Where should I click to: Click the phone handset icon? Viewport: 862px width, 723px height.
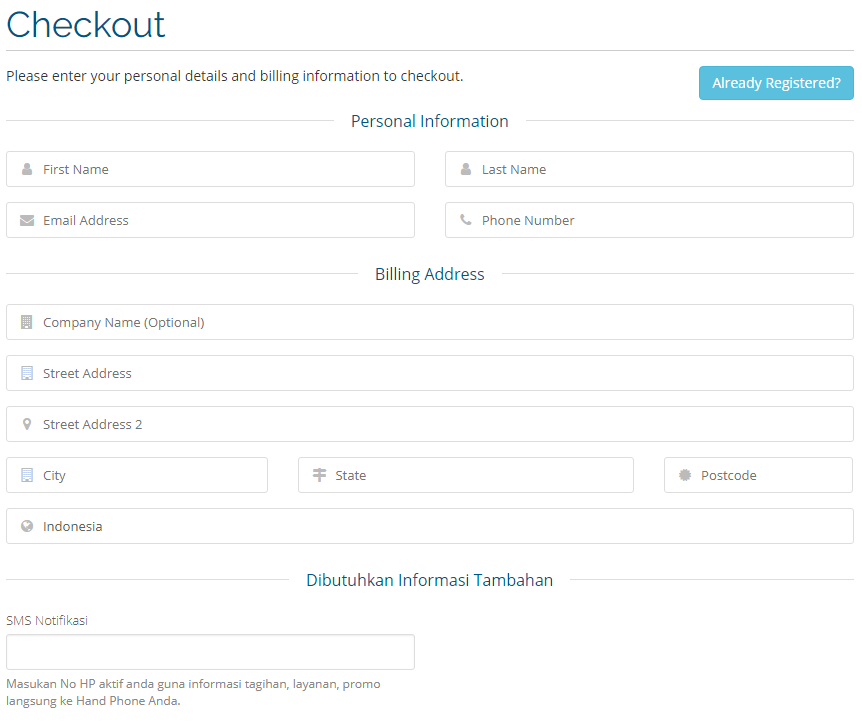[x=466, y=220]
